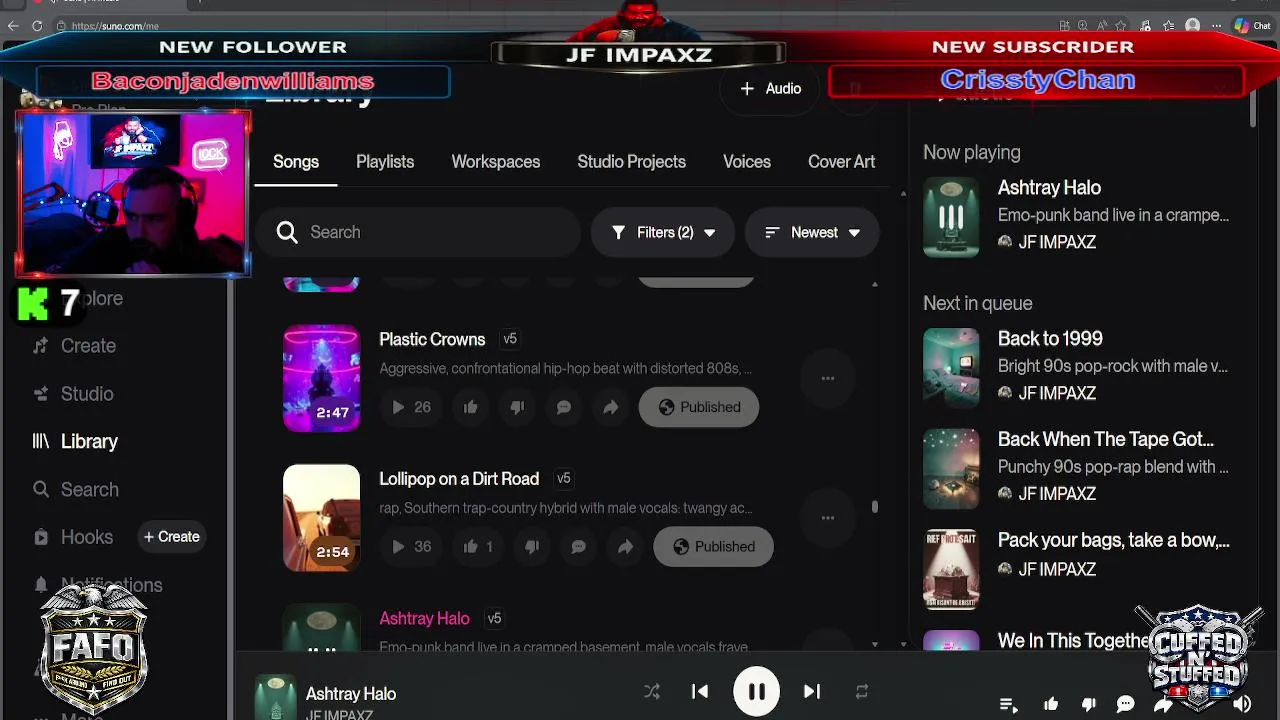
Task: Click the Create button next to Hooks
Action: [x=171, y=537]
